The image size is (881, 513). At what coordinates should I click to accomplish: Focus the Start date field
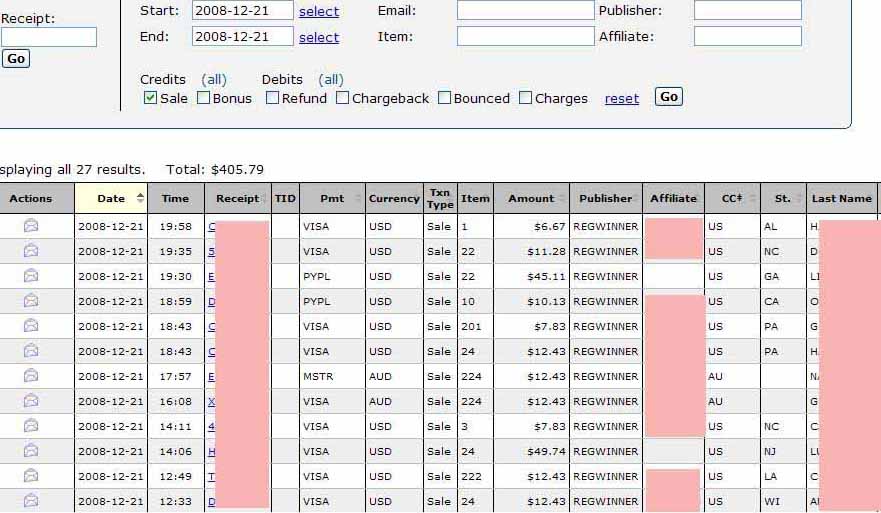pyautogui.click(x=243, y=10)
